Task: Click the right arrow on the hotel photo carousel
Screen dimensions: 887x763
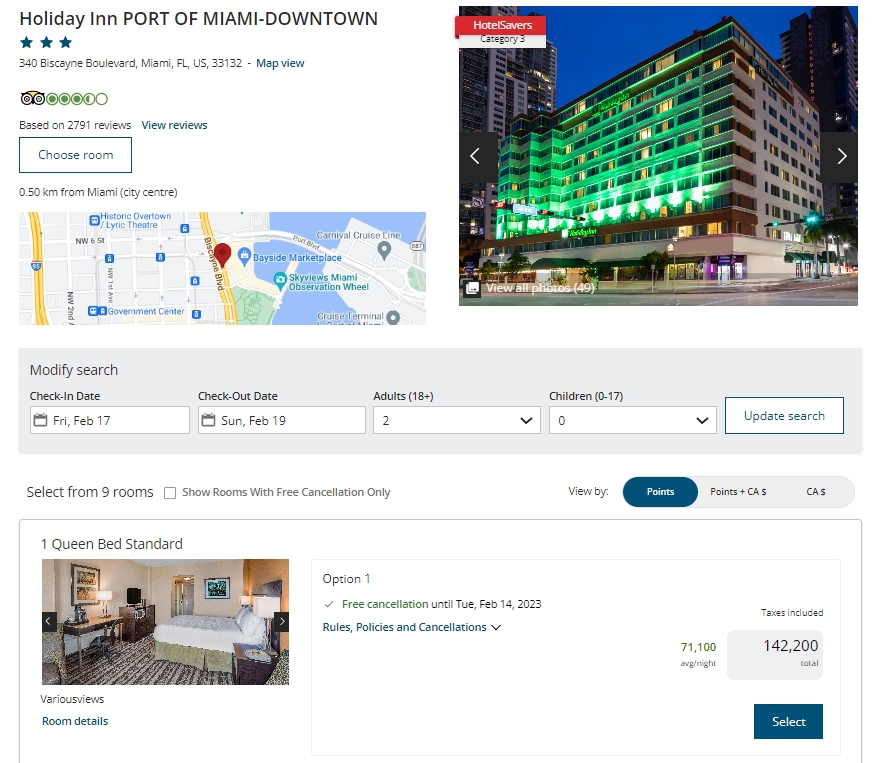Action: [x=842, y=156]
